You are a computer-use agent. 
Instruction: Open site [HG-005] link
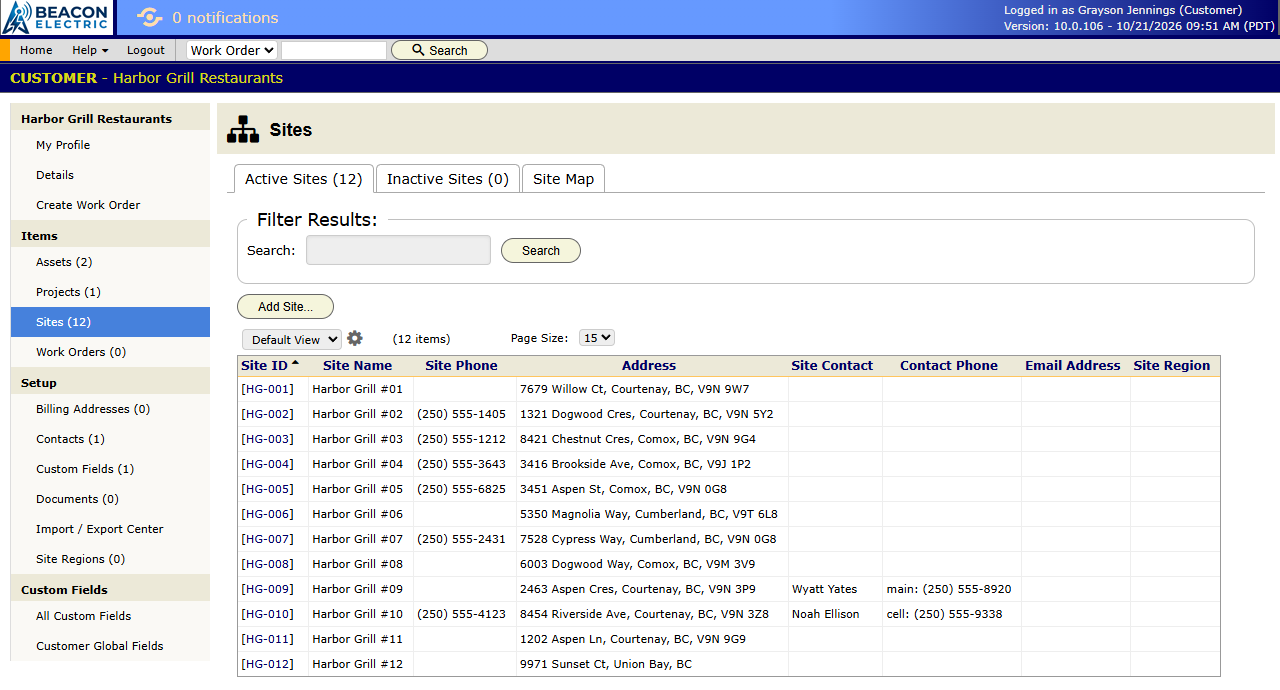click(267, 489)
